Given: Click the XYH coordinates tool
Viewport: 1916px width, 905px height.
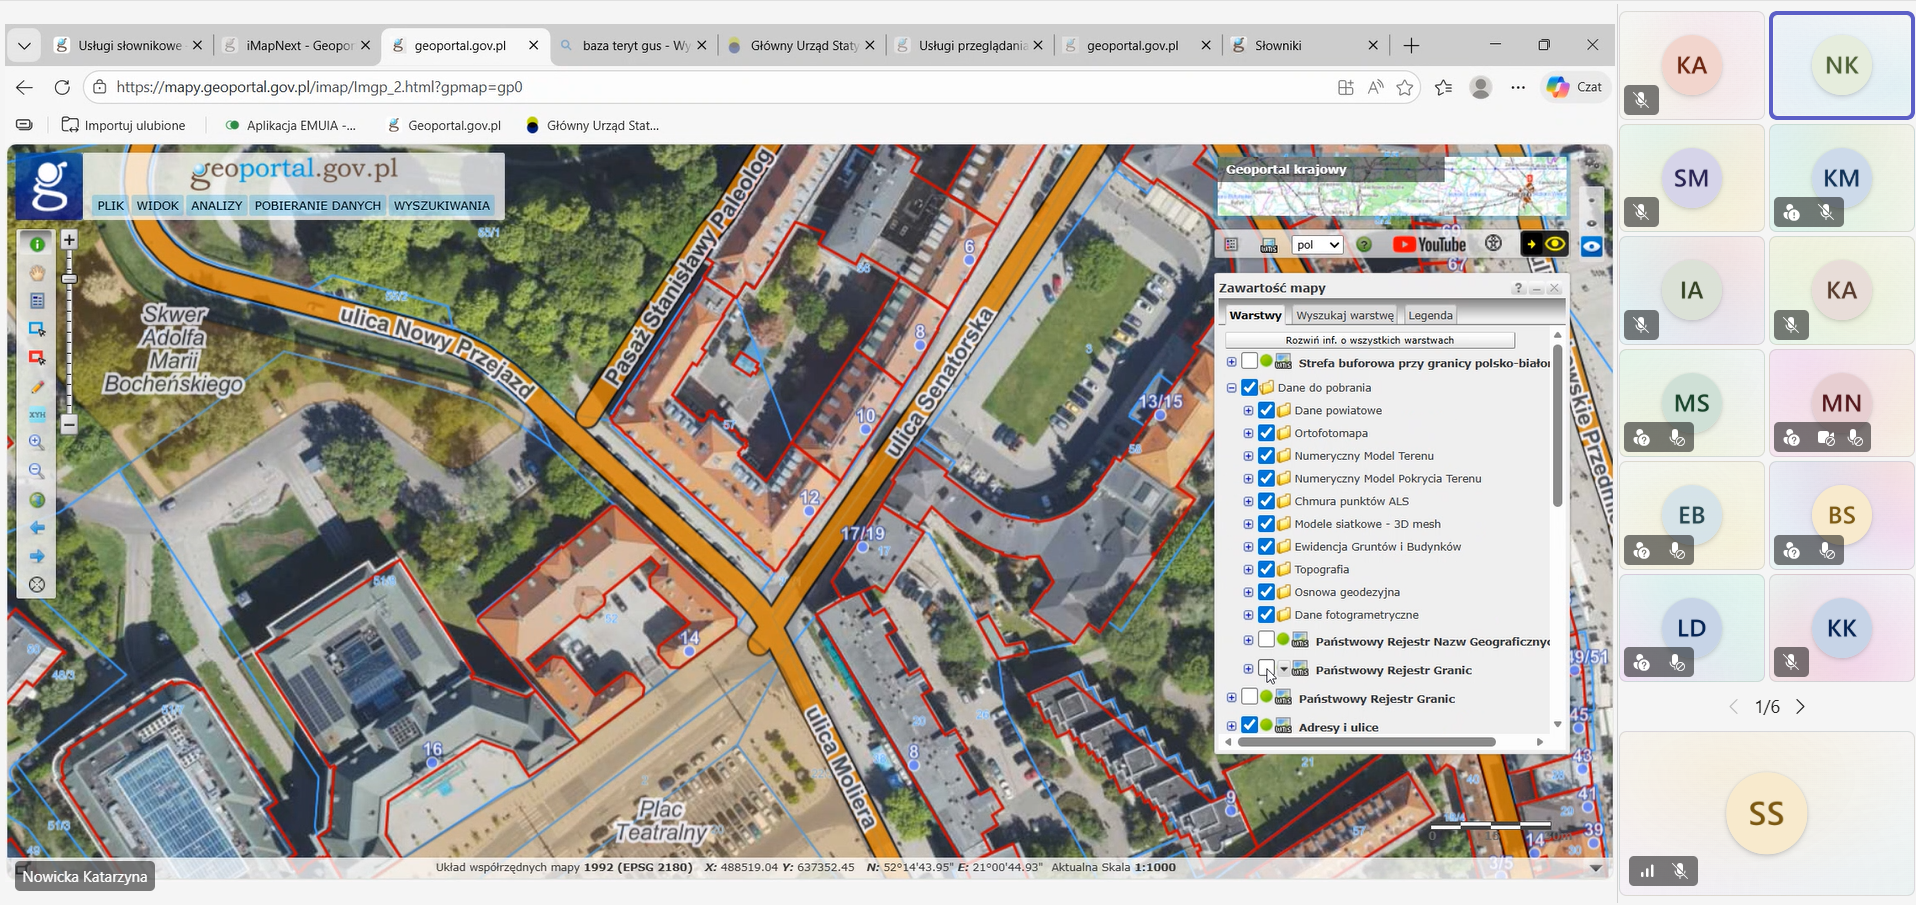Looking at the screenshot, I should coord(37,414).
